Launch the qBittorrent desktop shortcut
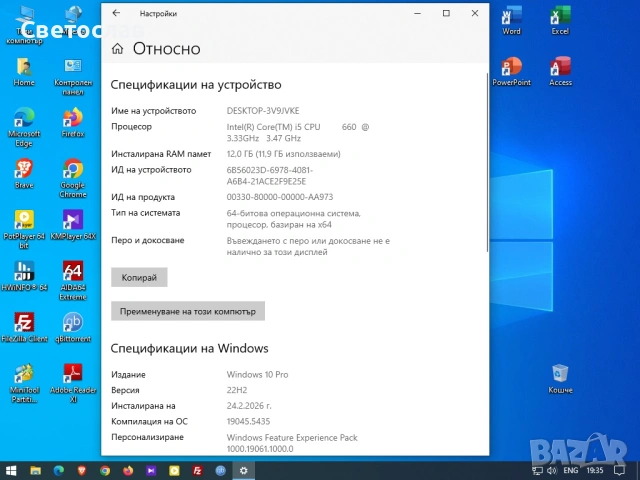 pyautogui.click(x=73, y=327)
